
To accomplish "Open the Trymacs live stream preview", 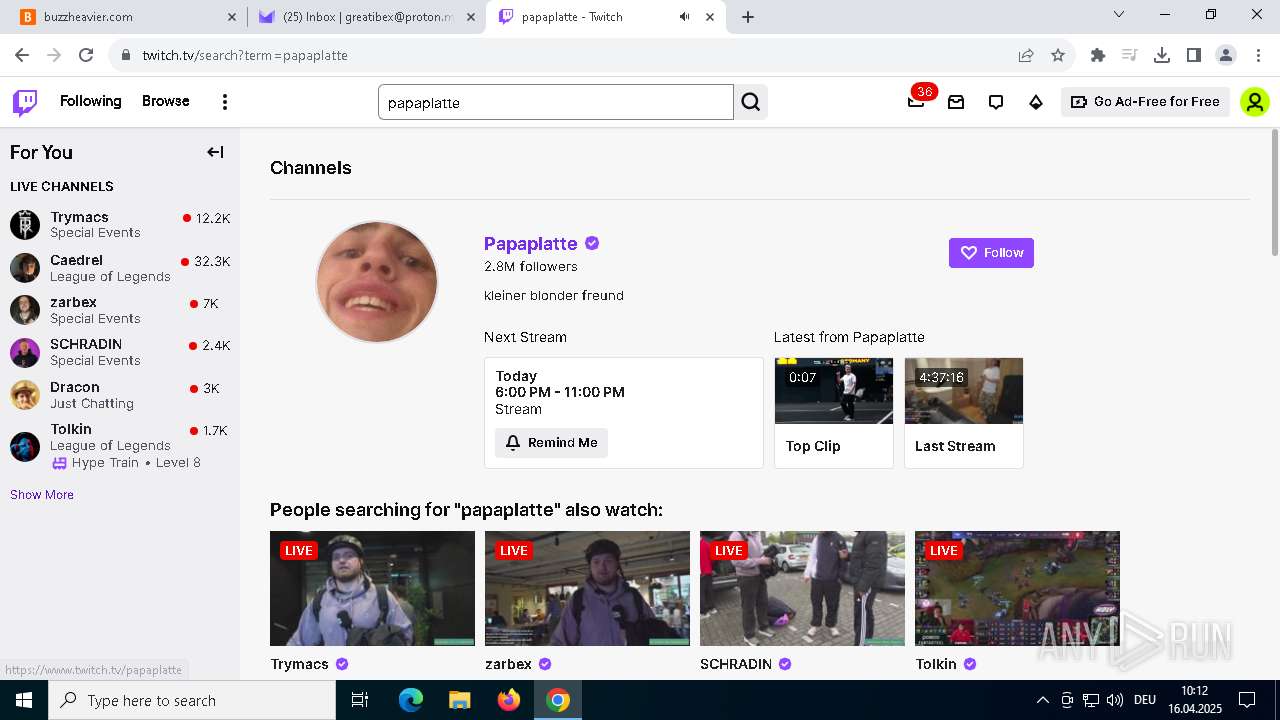I will click(372, 588).
